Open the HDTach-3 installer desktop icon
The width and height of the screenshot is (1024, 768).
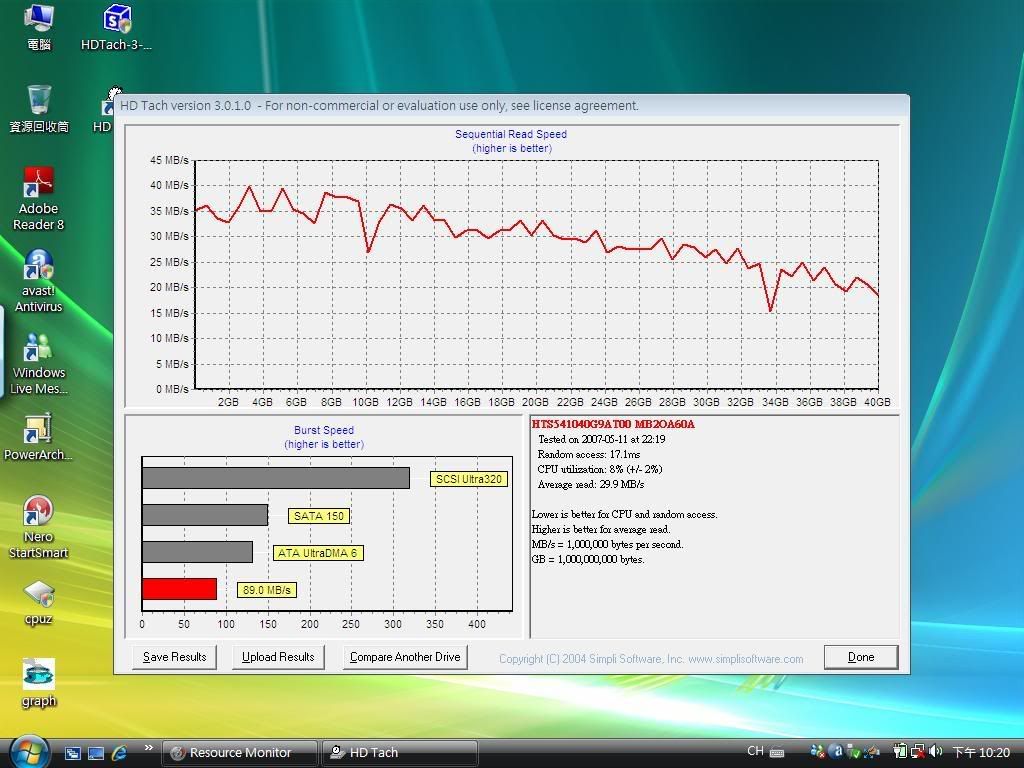[x=116, y=26]
